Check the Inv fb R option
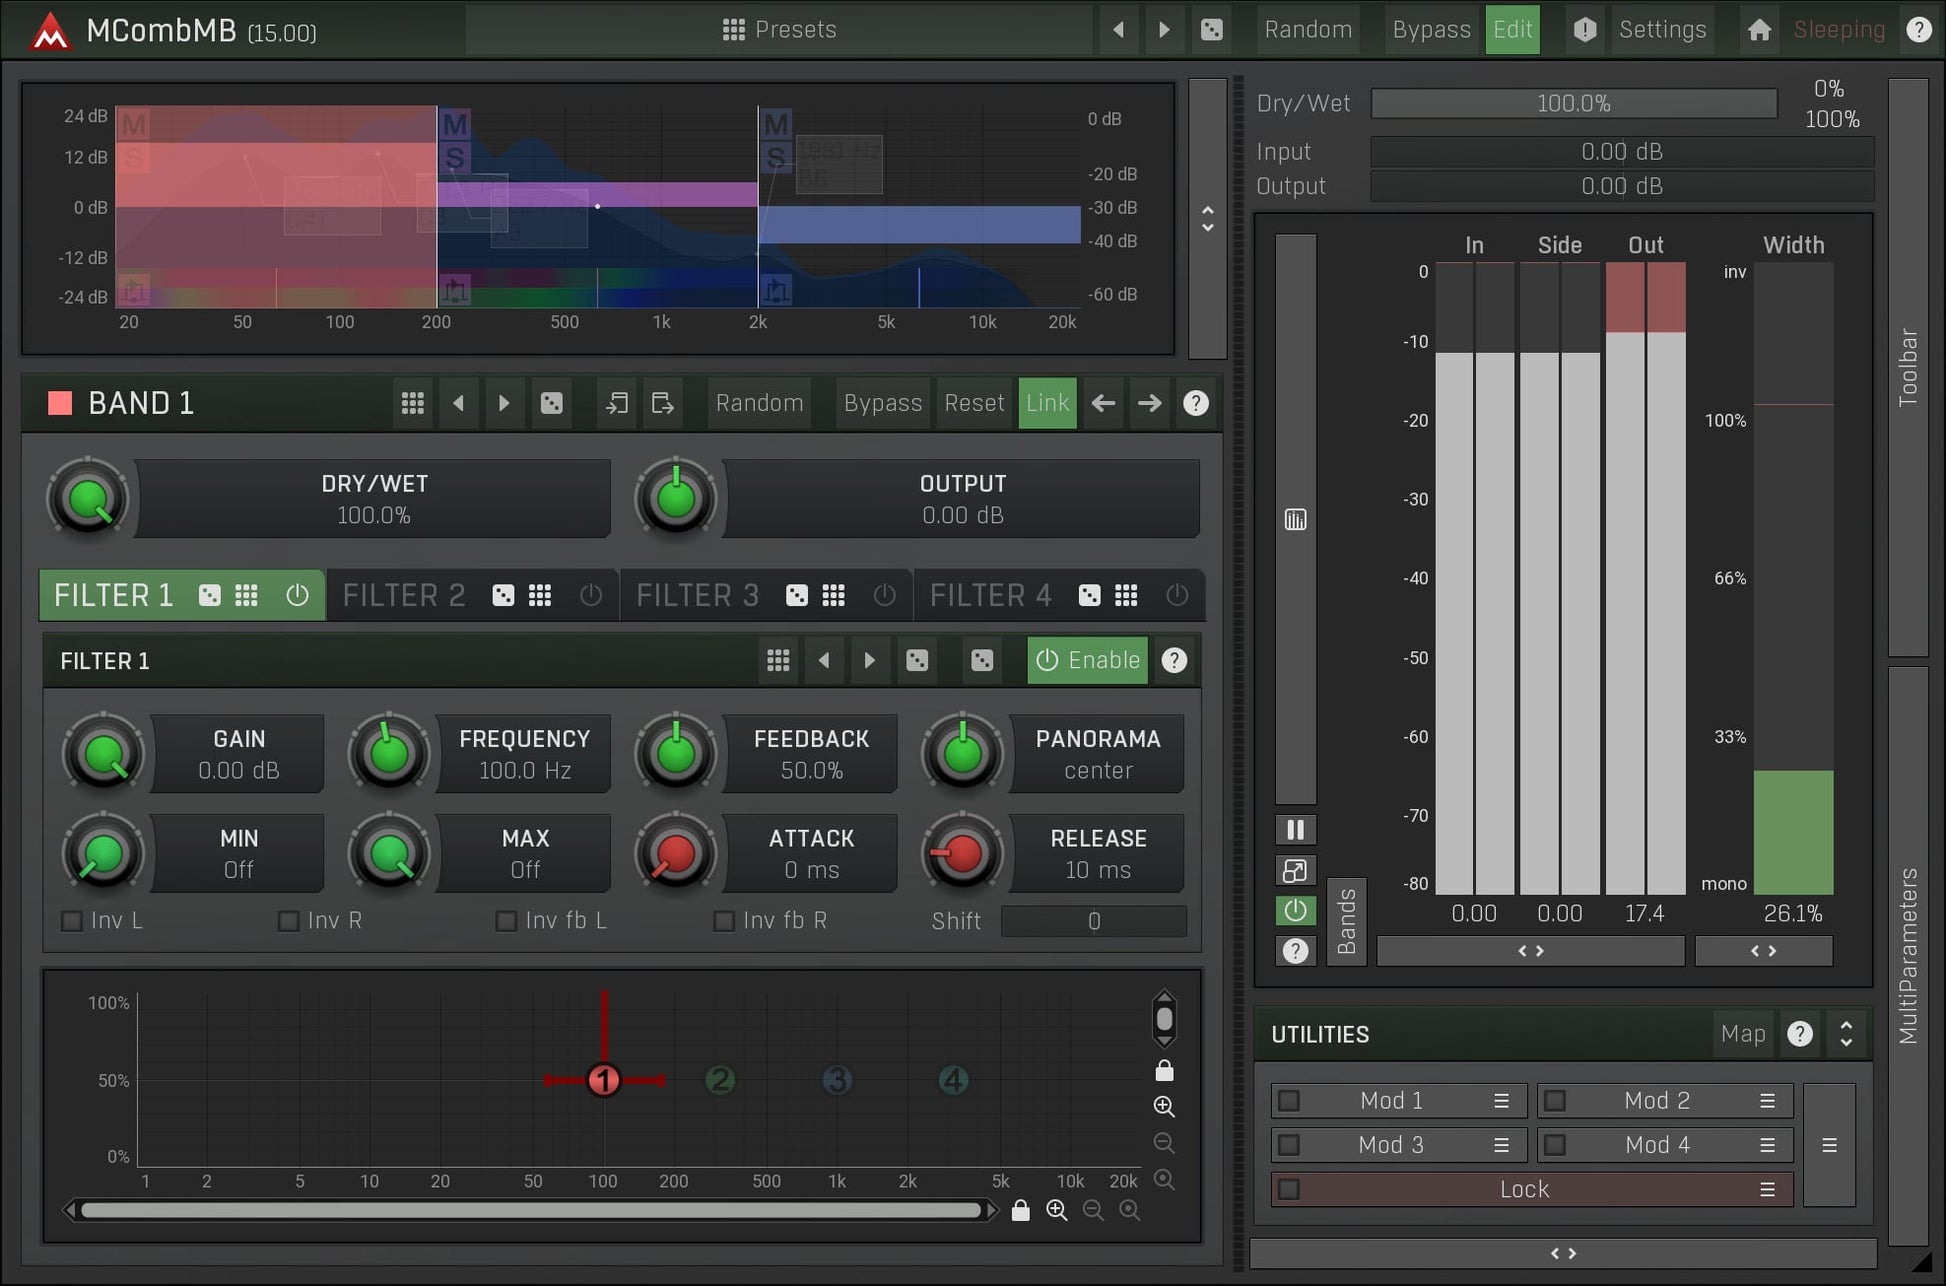1946x1286 pixels. click(724, 920)
